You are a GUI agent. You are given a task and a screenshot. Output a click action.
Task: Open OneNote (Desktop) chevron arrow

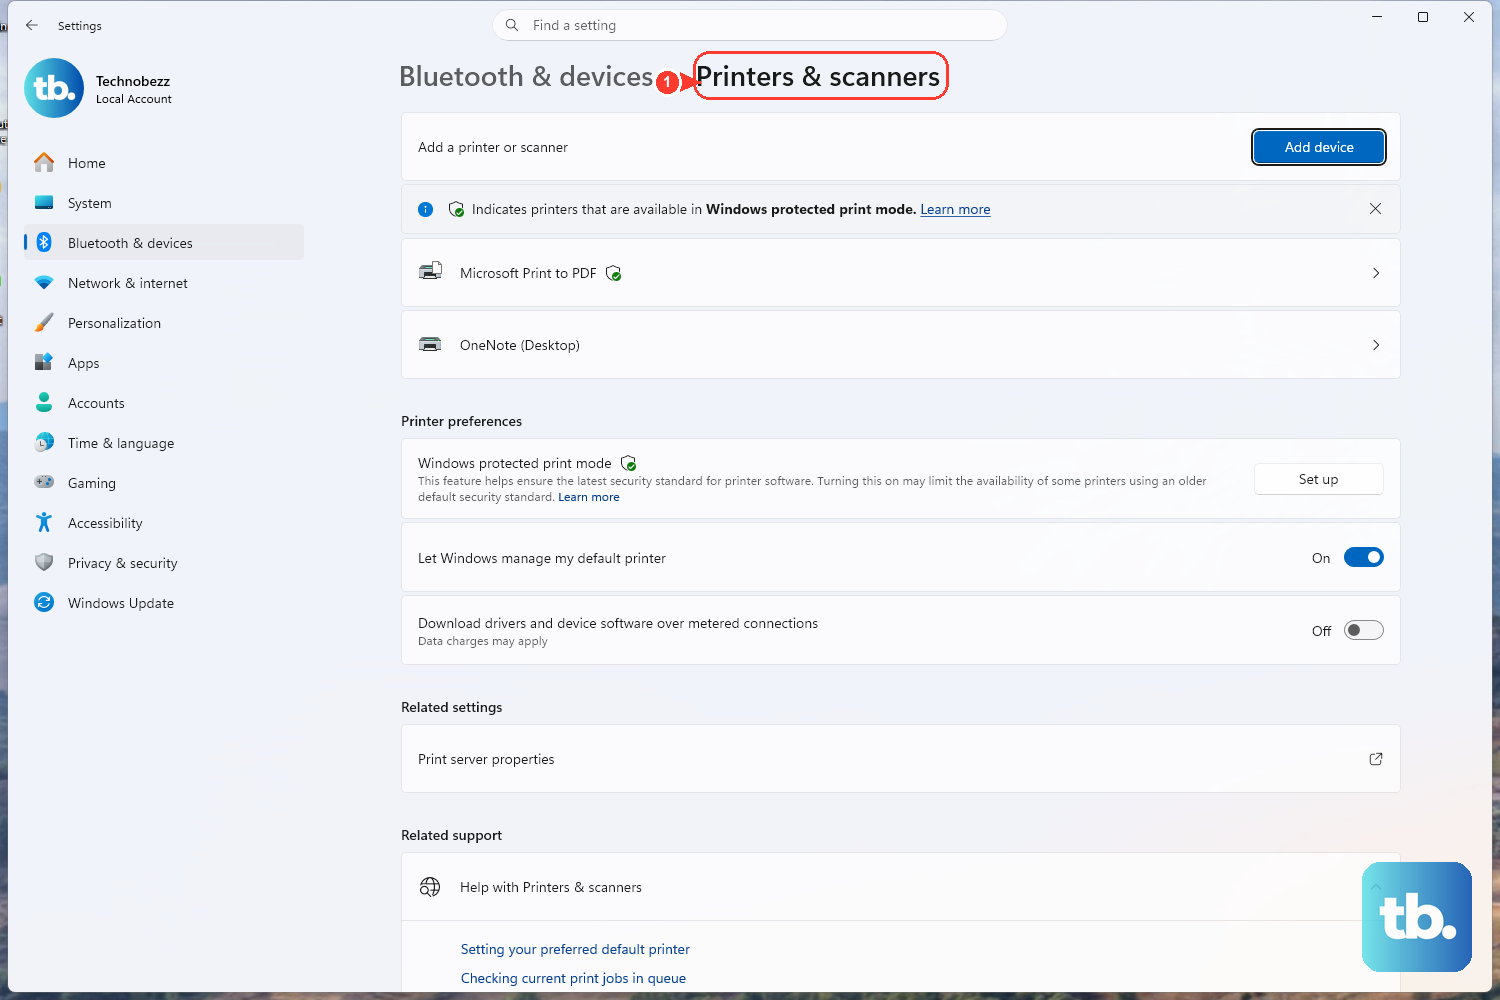1376,345
